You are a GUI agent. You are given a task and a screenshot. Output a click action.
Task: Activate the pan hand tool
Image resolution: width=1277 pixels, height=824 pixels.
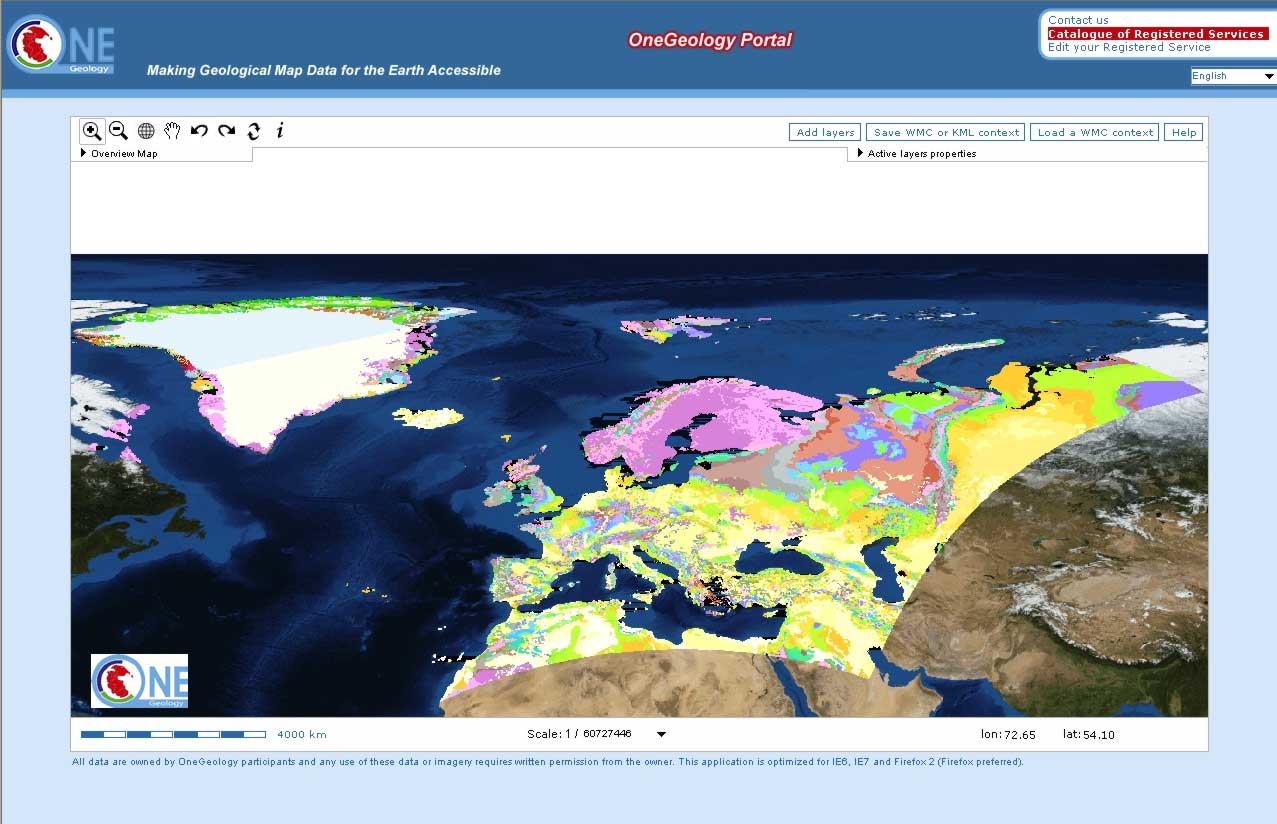pos(172,131)
